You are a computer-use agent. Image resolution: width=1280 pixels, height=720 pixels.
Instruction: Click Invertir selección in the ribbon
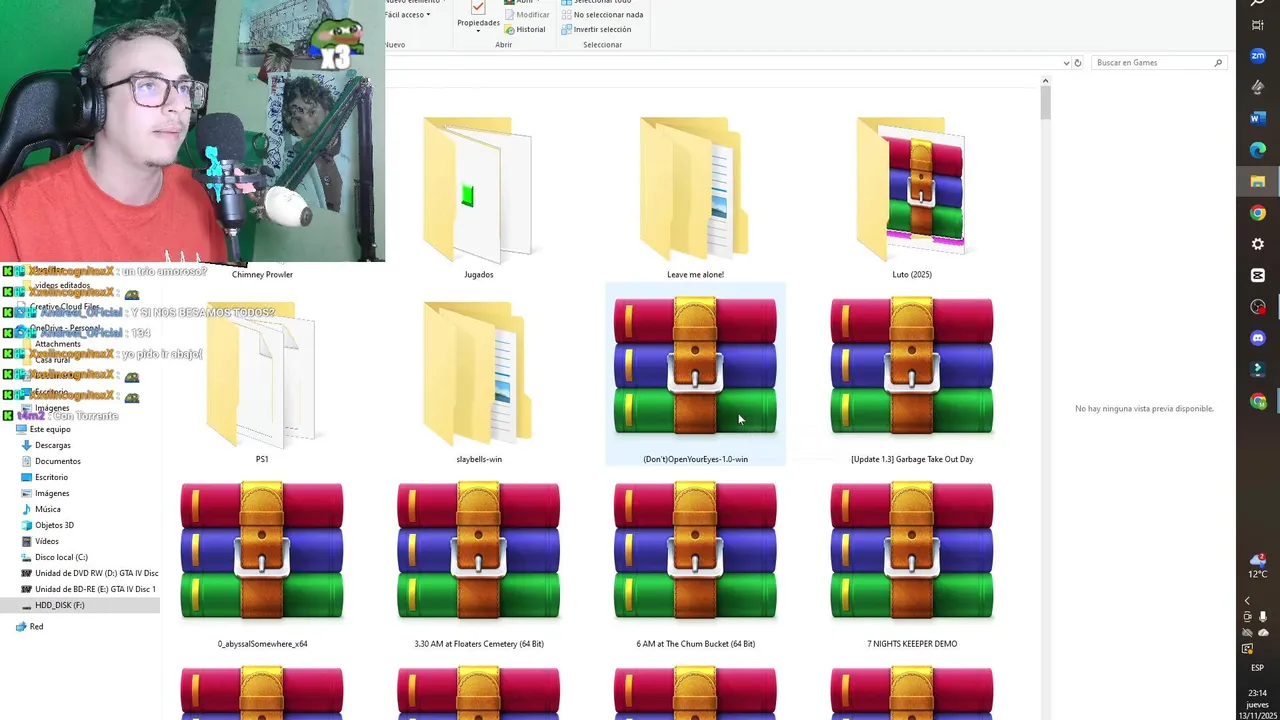click(x=596, y=29)
